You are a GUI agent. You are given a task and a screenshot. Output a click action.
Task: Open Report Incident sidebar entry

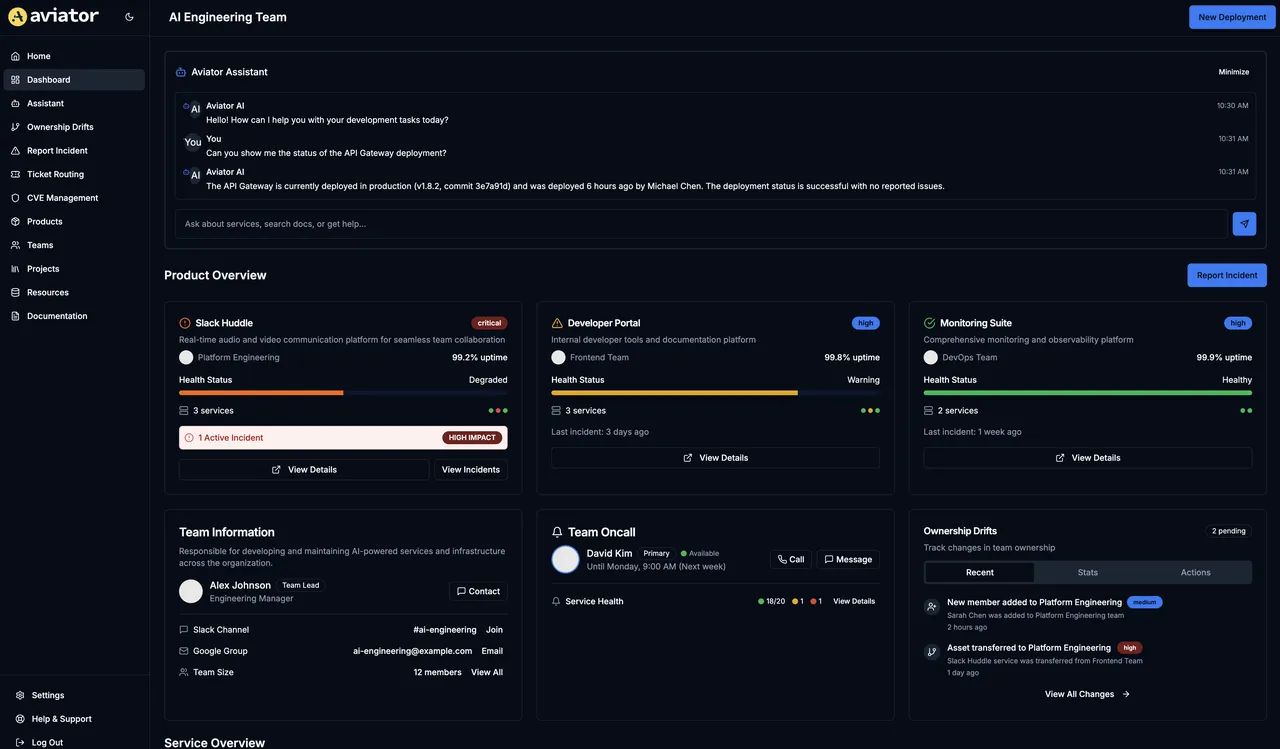pyautogui.click(x=74, y=151)
